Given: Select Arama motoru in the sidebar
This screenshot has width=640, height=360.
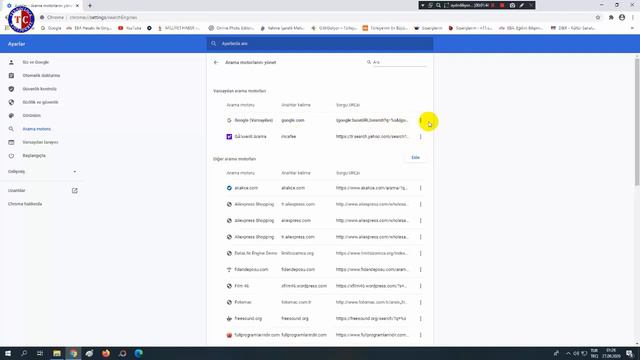Looking at the screenshot, I should click(36, 129).
